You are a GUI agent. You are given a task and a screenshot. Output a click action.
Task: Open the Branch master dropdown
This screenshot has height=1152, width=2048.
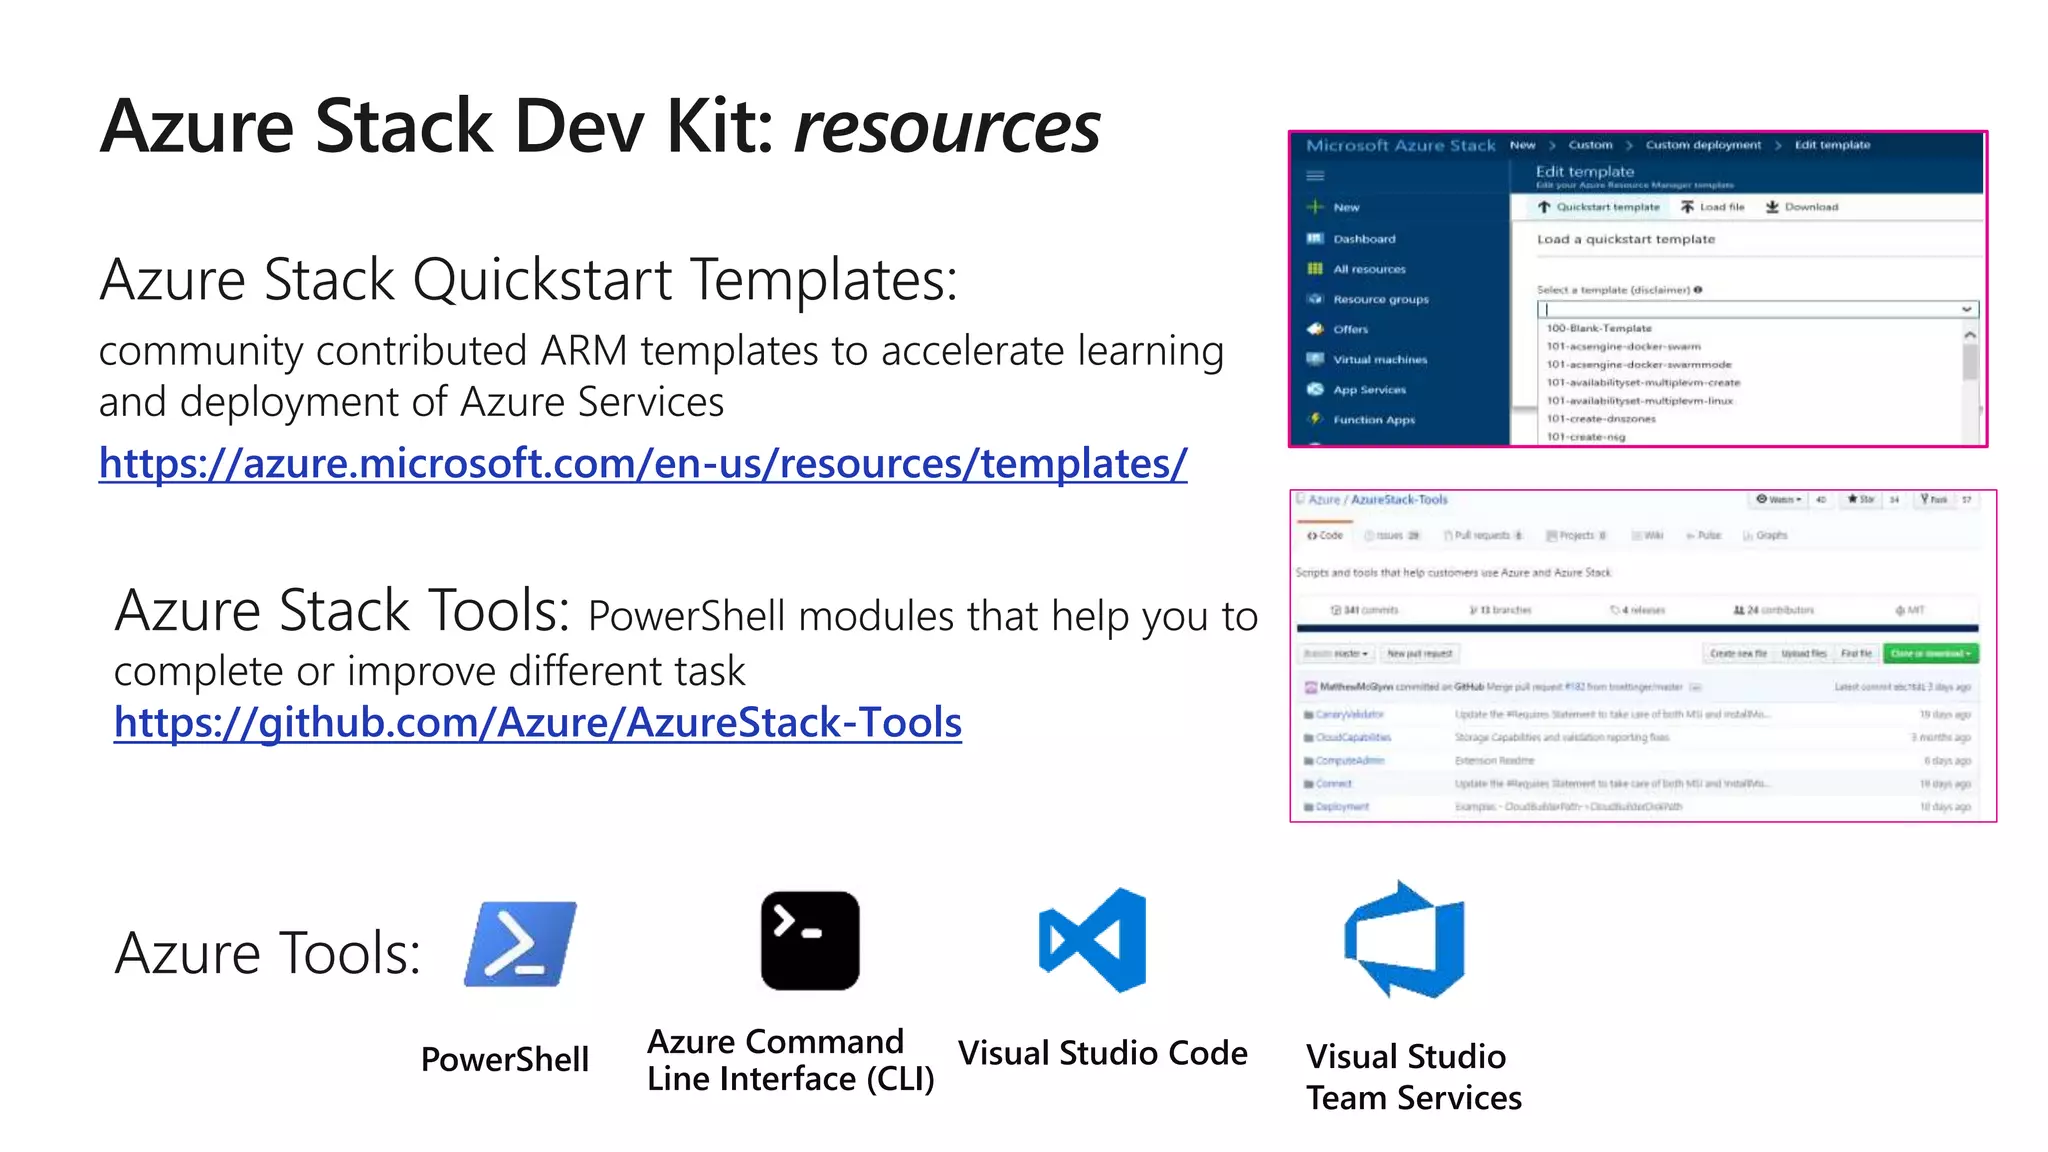(x=1335, y=654)
